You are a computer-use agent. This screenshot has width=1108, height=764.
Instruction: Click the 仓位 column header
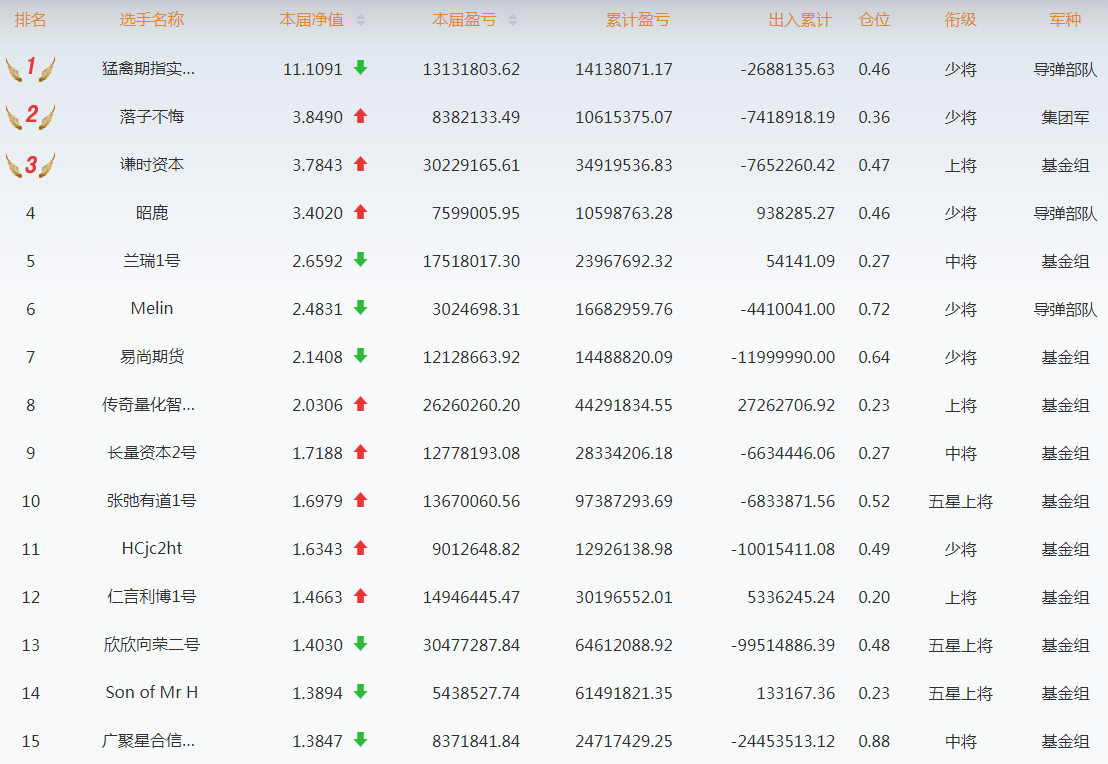coord(874,20)
